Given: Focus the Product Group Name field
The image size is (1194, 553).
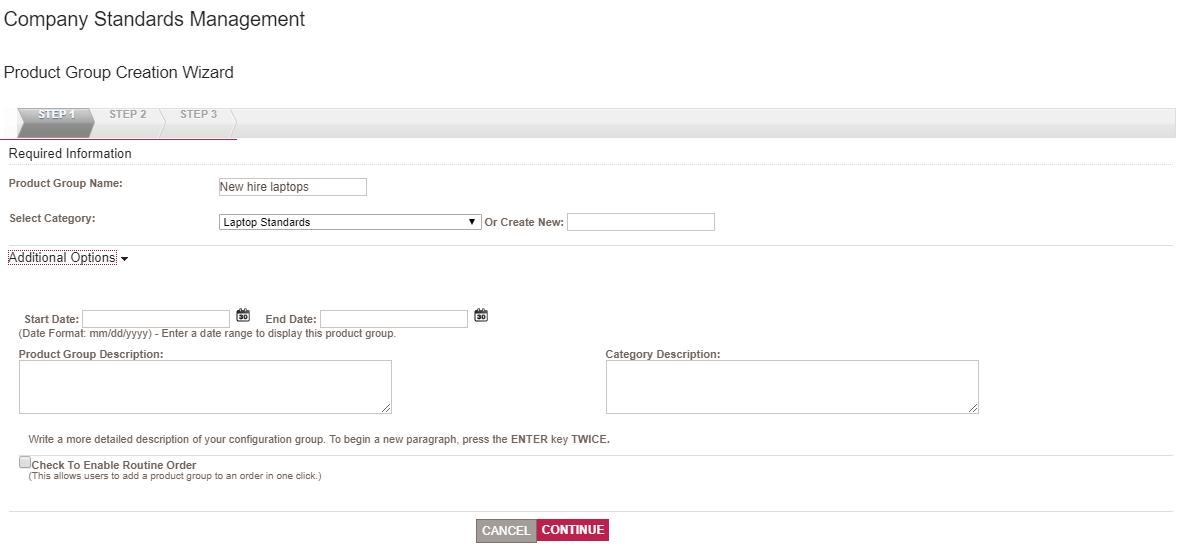Looking at the screenshot, I should coord(292,187).
